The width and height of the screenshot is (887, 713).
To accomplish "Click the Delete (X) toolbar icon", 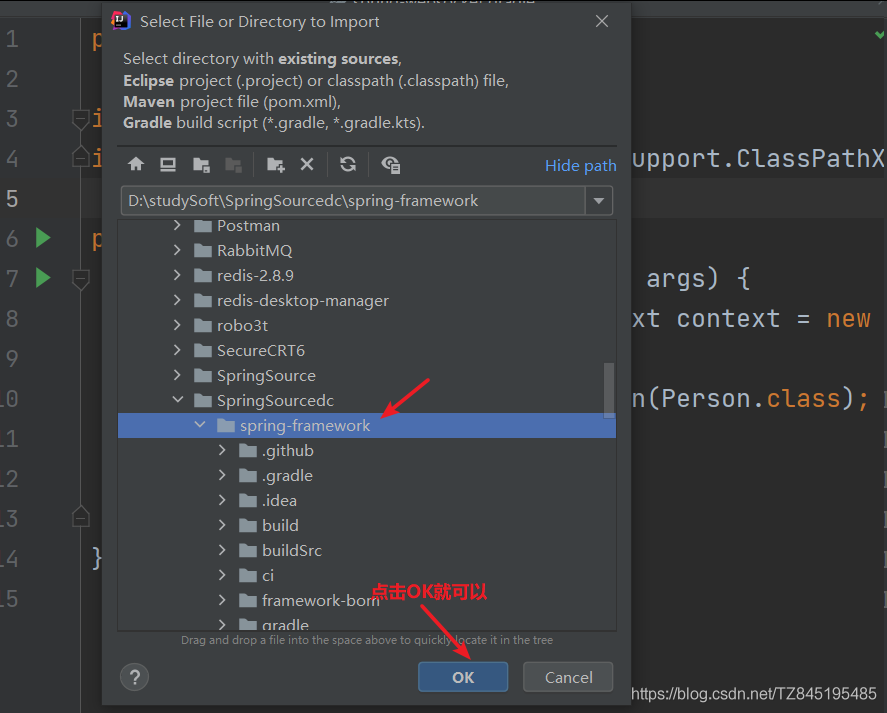I will [307, 165].
